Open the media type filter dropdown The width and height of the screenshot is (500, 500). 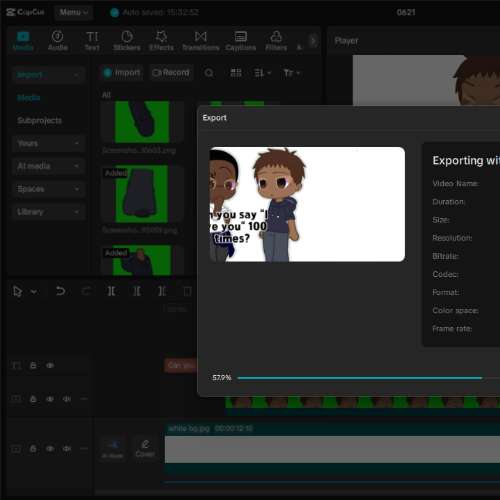[292, 73]
